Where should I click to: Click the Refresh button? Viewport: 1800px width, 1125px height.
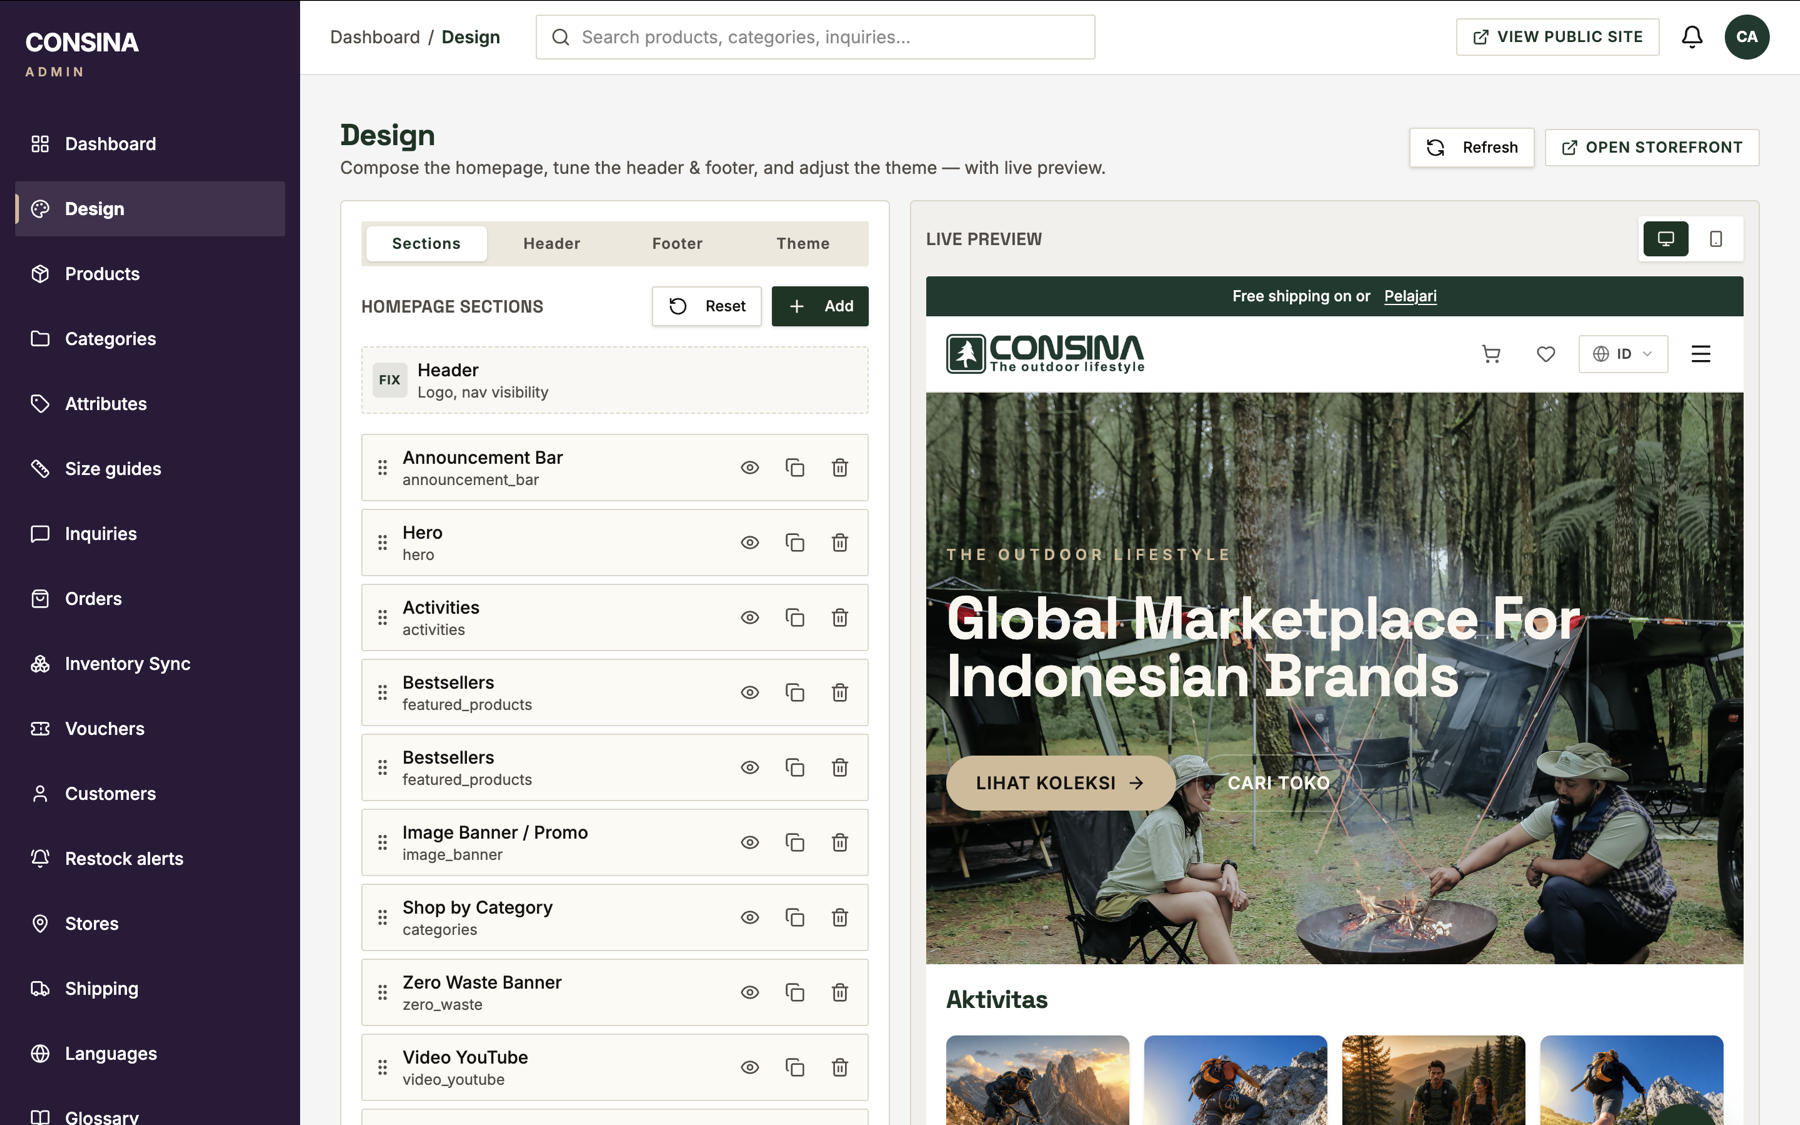click(1472, 147)
